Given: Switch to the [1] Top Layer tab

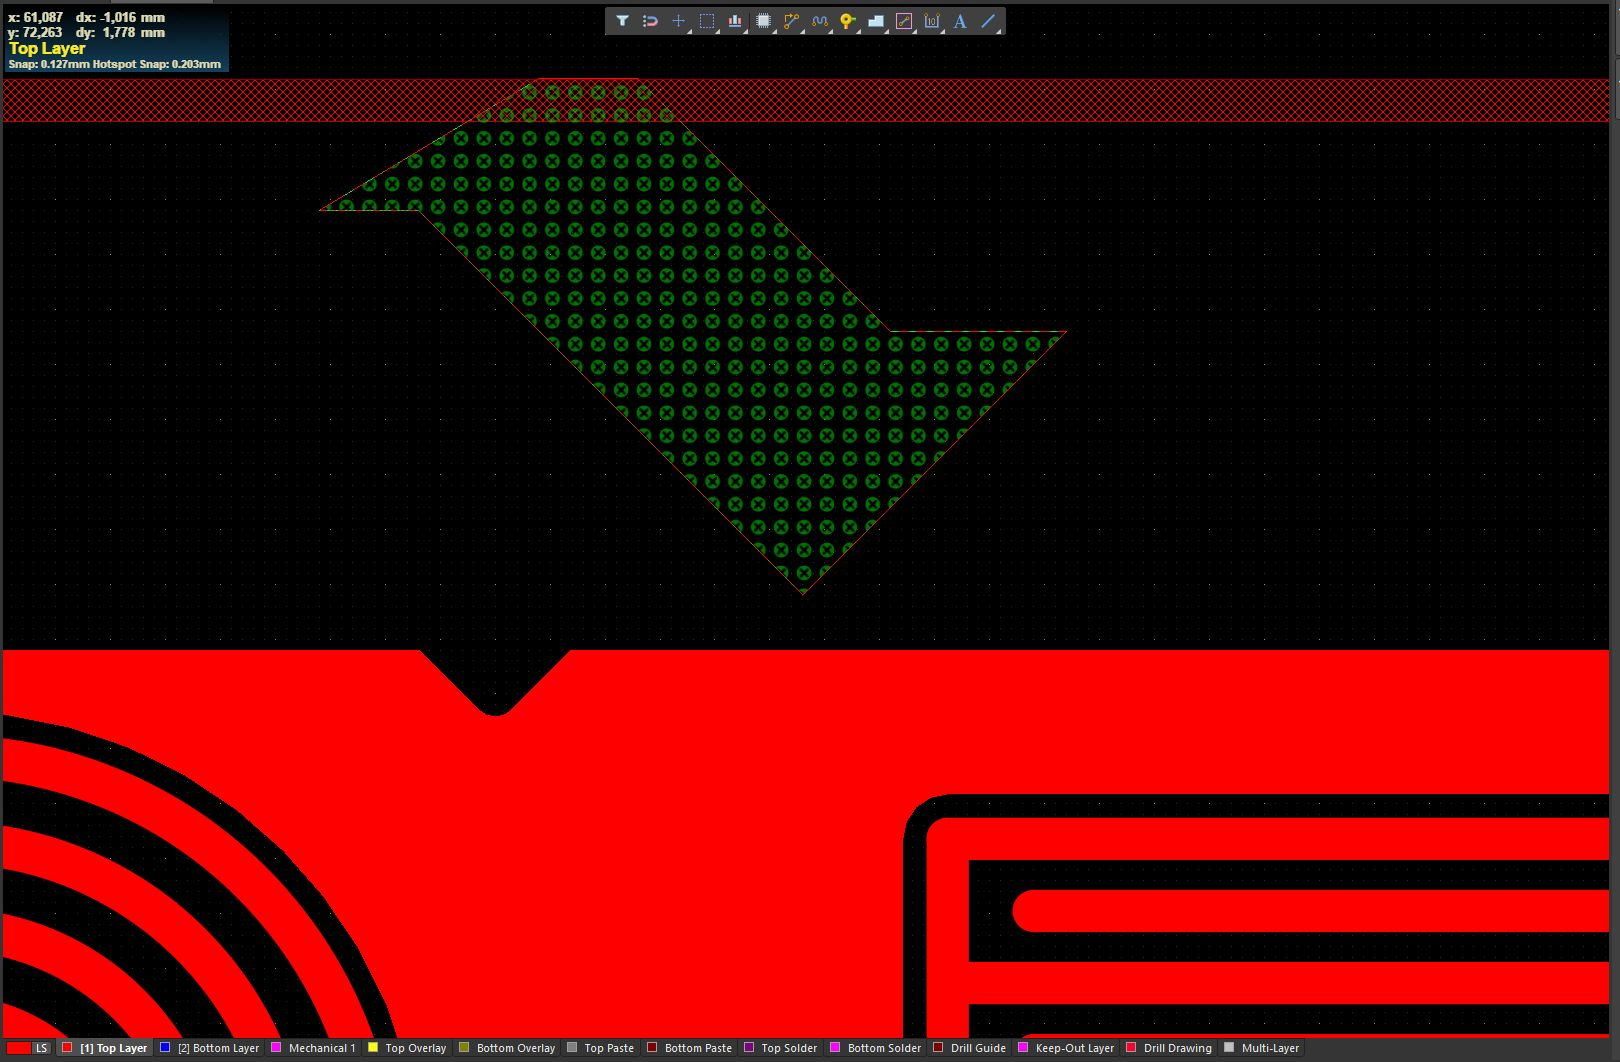Looking at the screenshot, I should point(105,1048).
